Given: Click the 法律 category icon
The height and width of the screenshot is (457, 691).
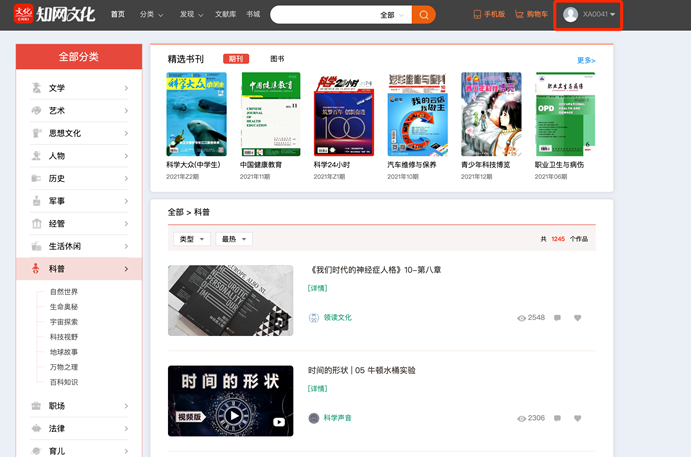Looking at the screenshot, I should tap(37, 428).
